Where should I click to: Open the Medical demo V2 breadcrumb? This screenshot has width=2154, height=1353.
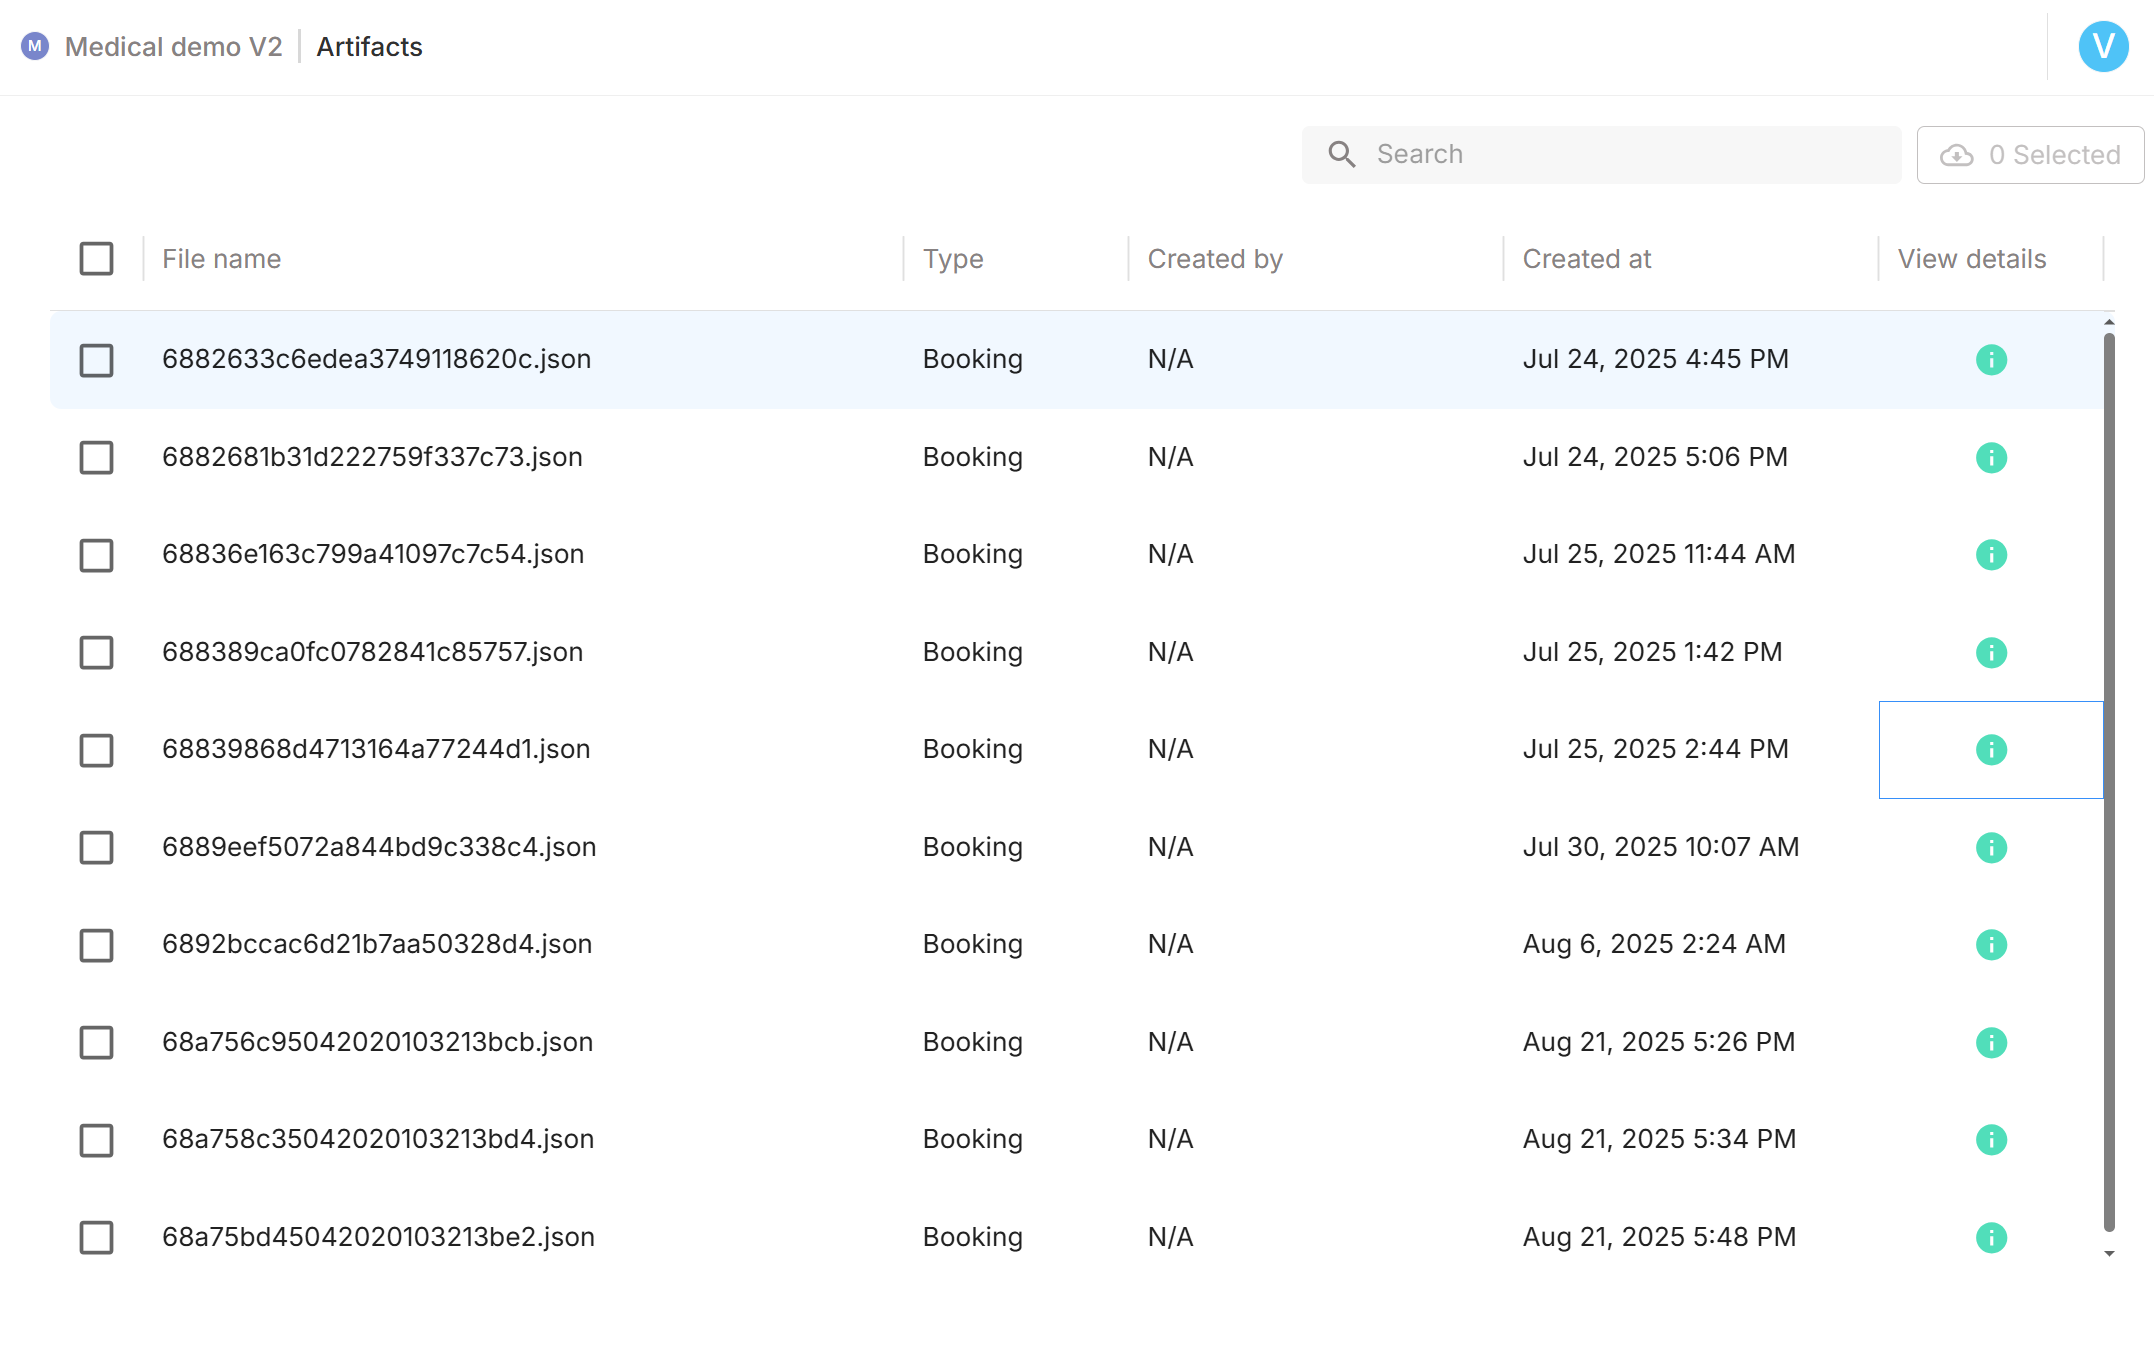(173, 47)
